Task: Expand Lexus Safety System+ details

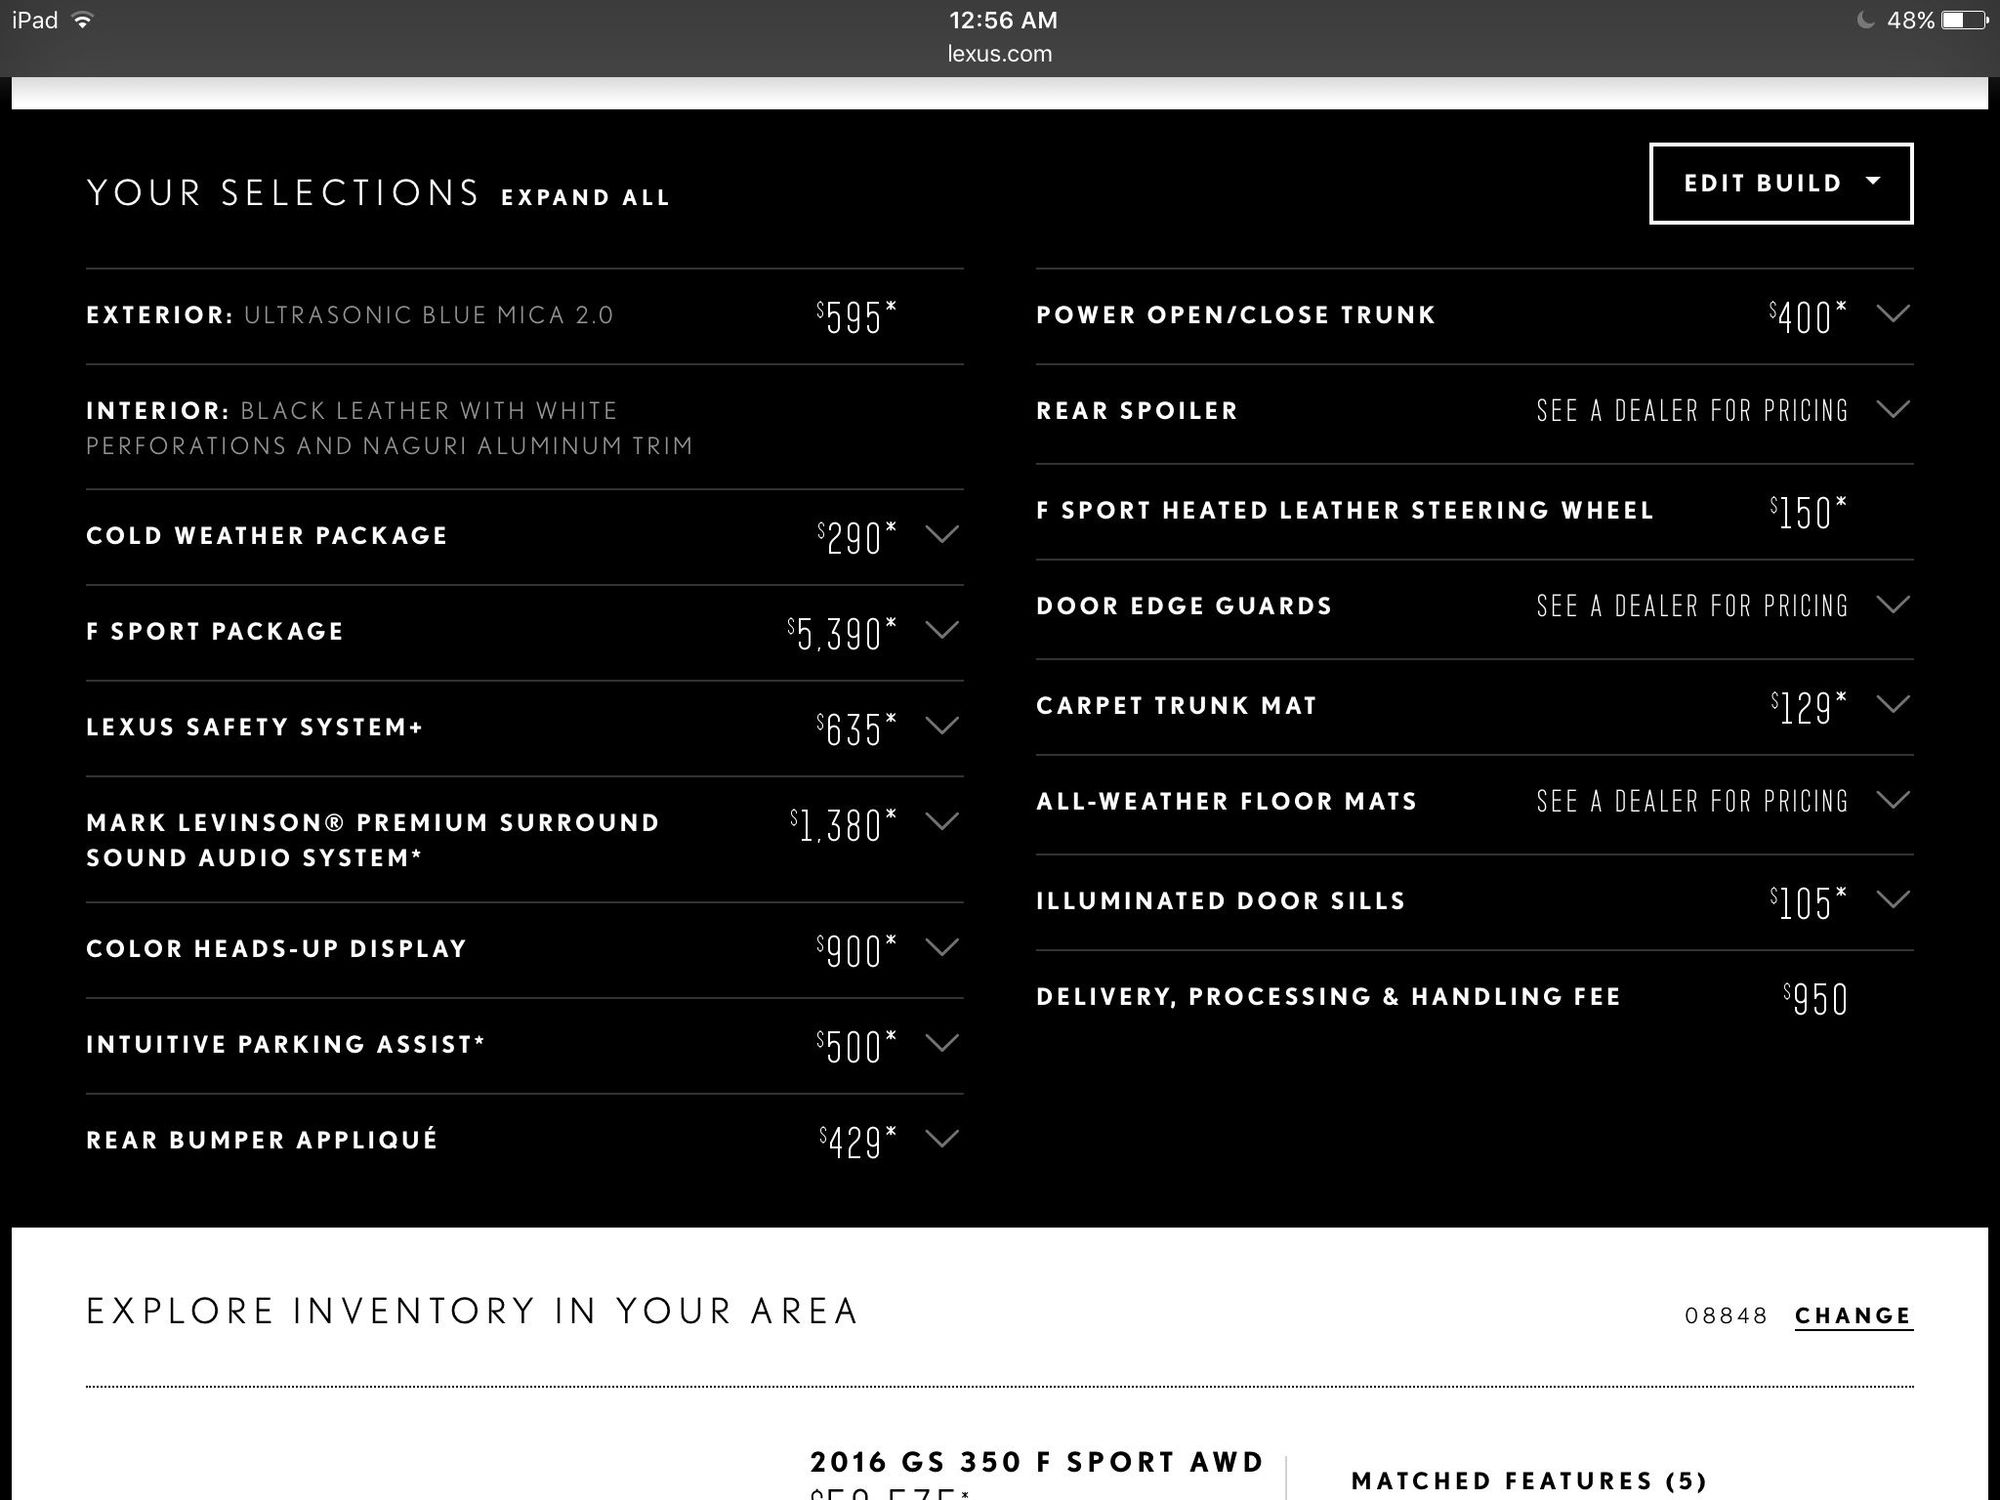Action: (x=942, y=725)
